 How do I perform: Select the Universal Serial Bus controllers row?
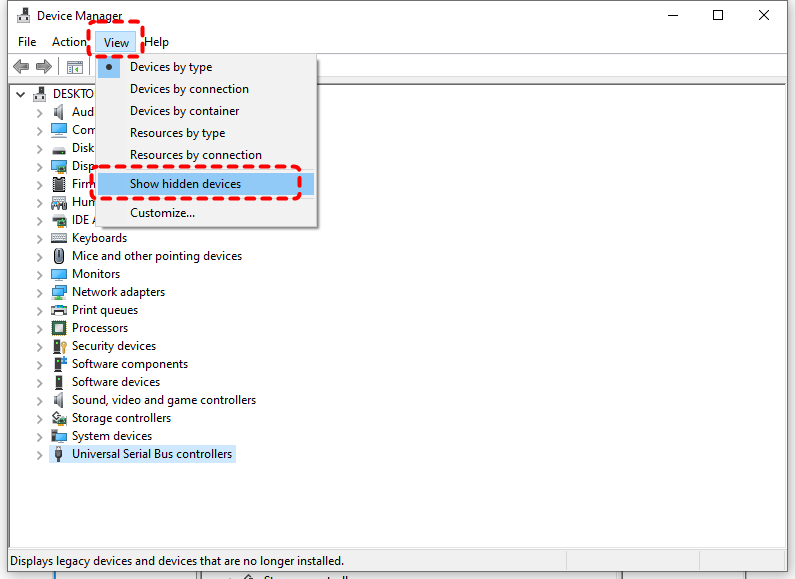click(142, 454)
